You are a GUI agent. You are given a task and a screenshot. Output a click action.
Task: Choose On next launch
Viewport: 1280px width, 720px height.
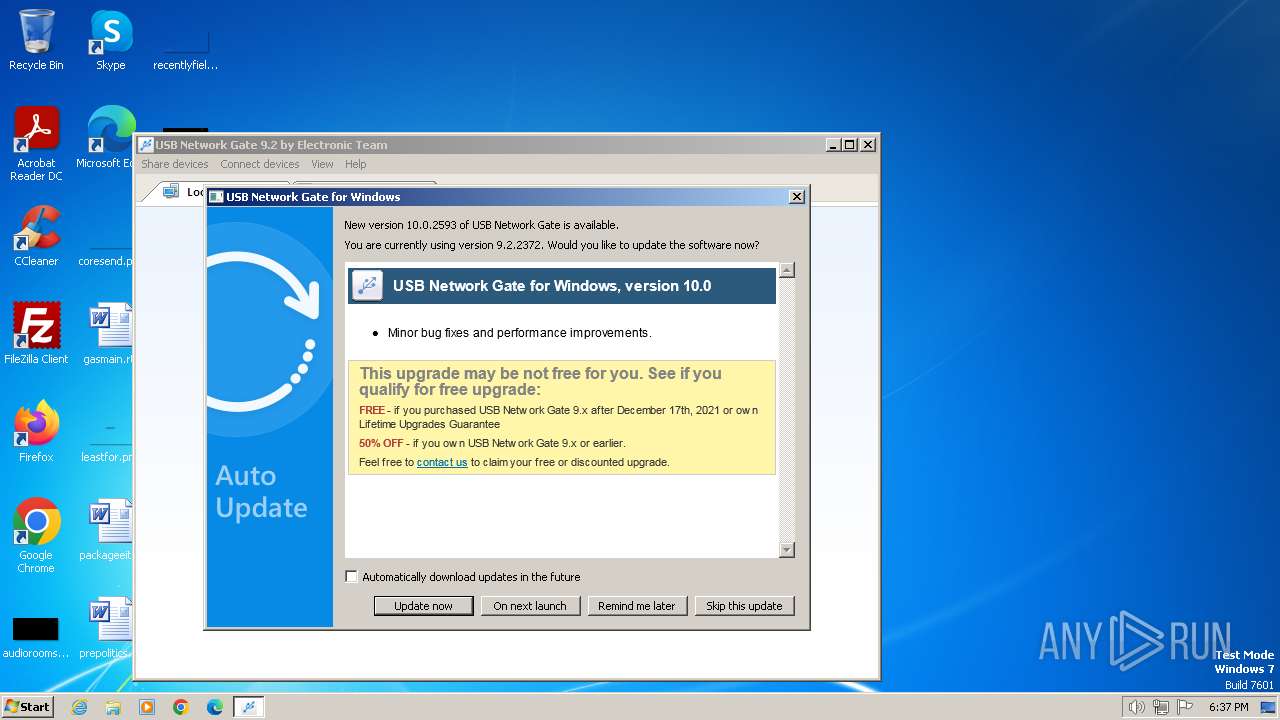click(x=530, y=606)
